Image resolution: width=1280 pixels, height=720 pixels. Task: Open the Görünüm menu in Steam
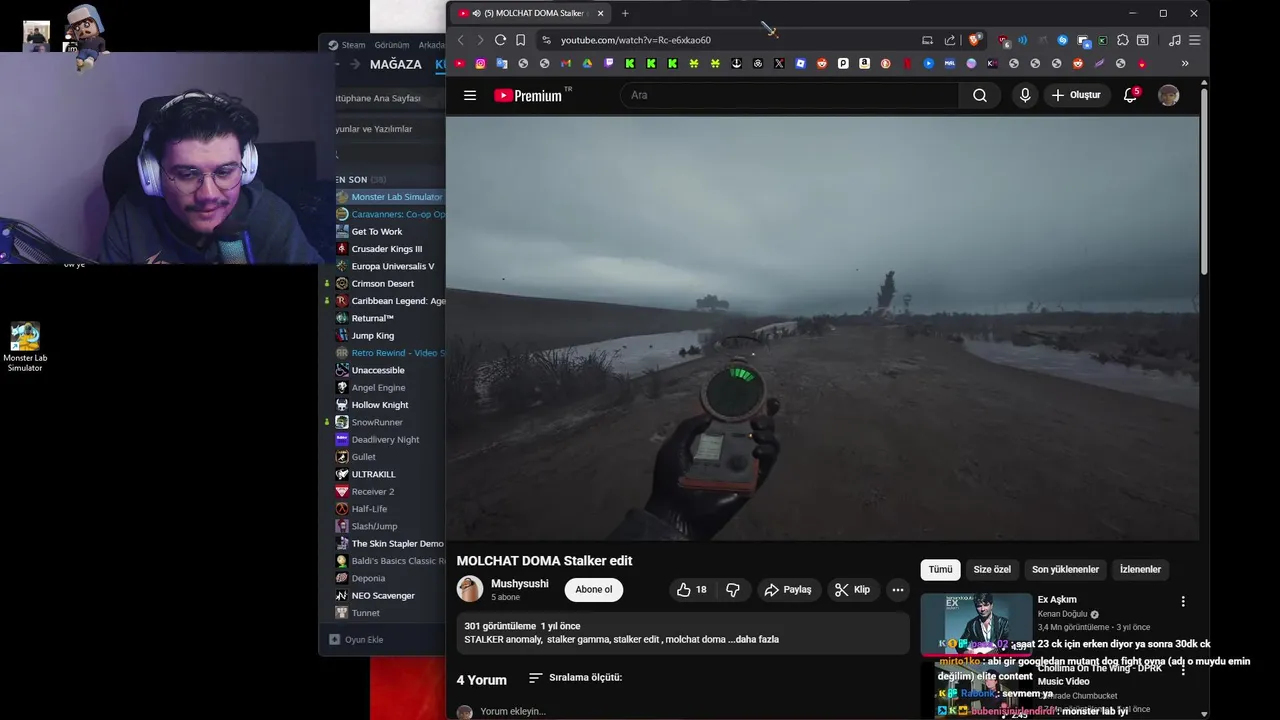click(392, 45)
